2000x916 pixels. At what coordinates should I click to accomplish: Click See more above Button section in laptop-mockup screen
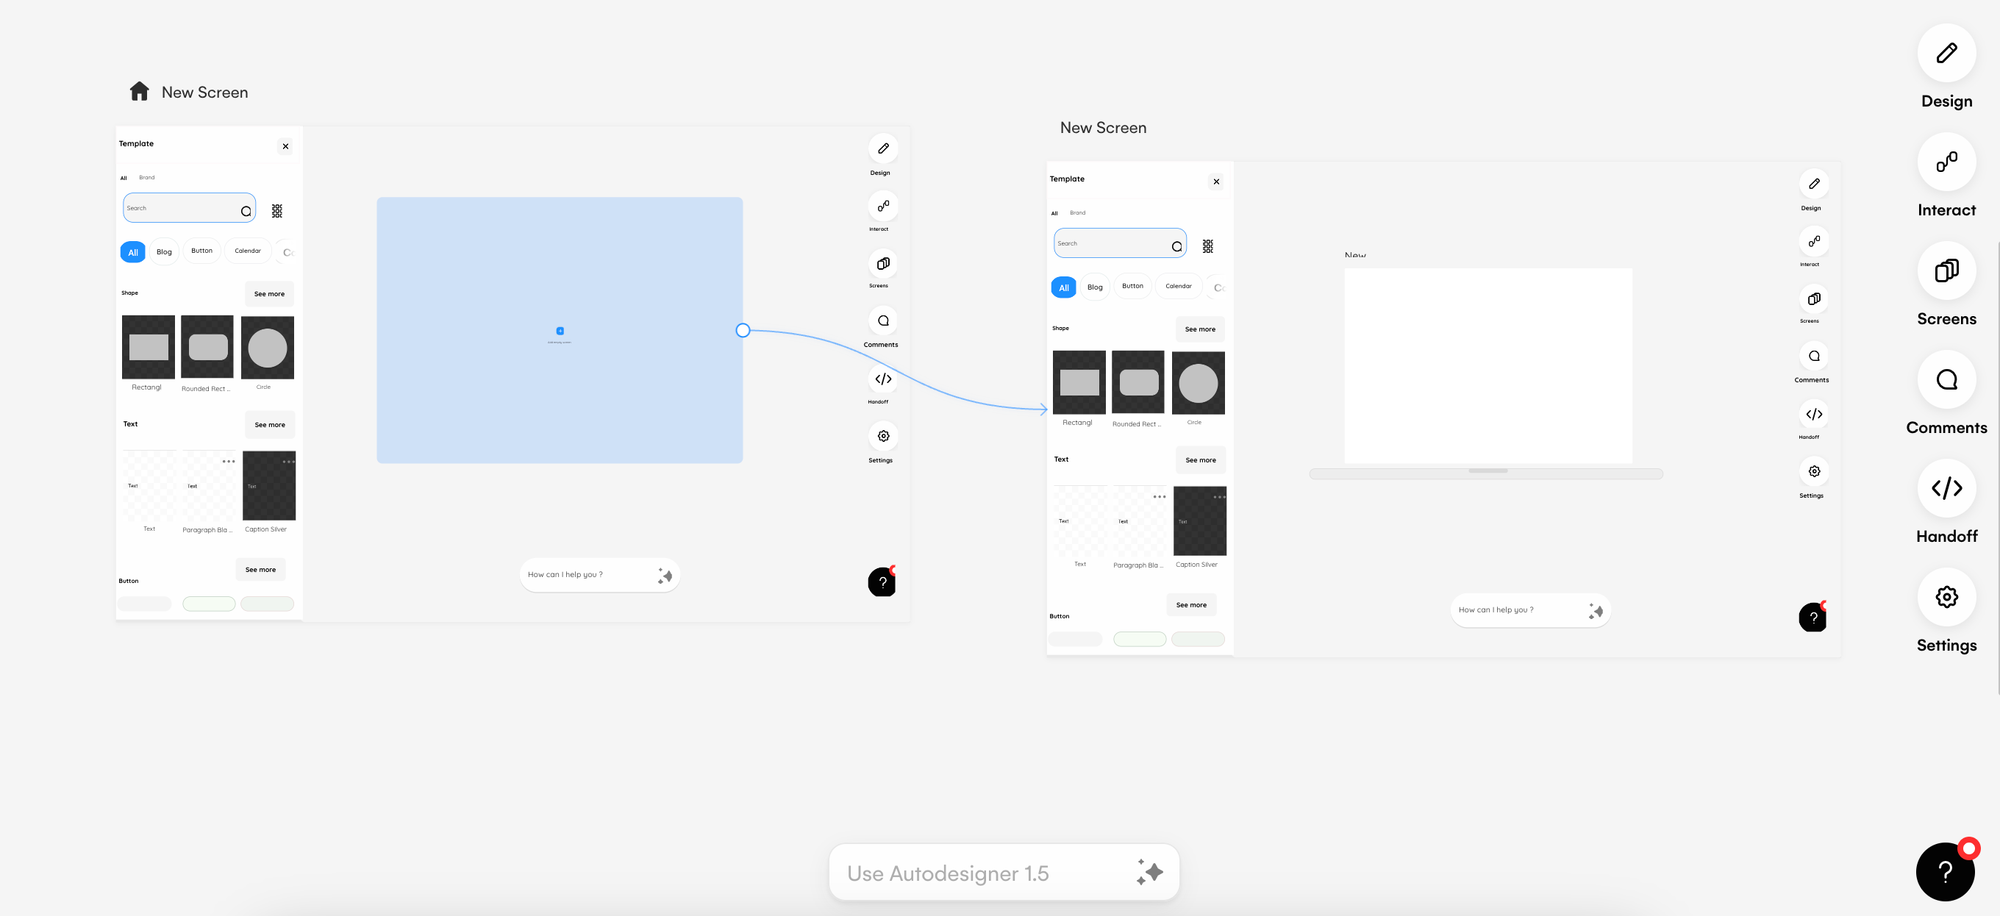pos(1192,605)
